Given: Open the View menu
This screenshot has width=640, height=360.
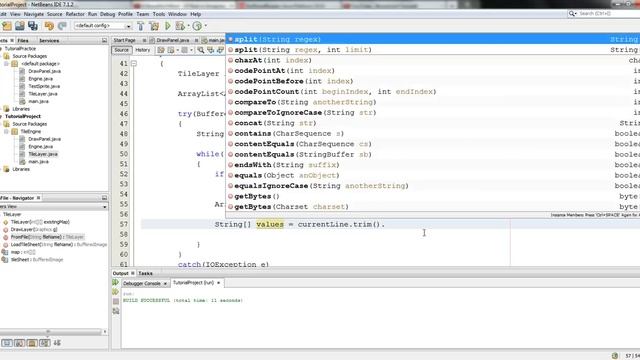Looking at the screenshot, I should tap(15, 14).
